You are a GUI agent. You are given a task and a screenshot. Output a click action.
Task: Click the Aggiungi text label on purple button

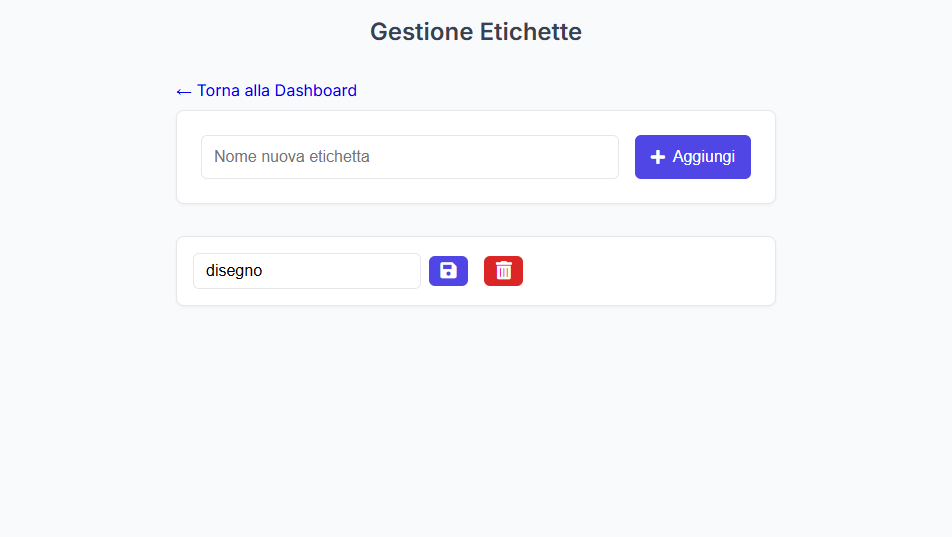704,157
